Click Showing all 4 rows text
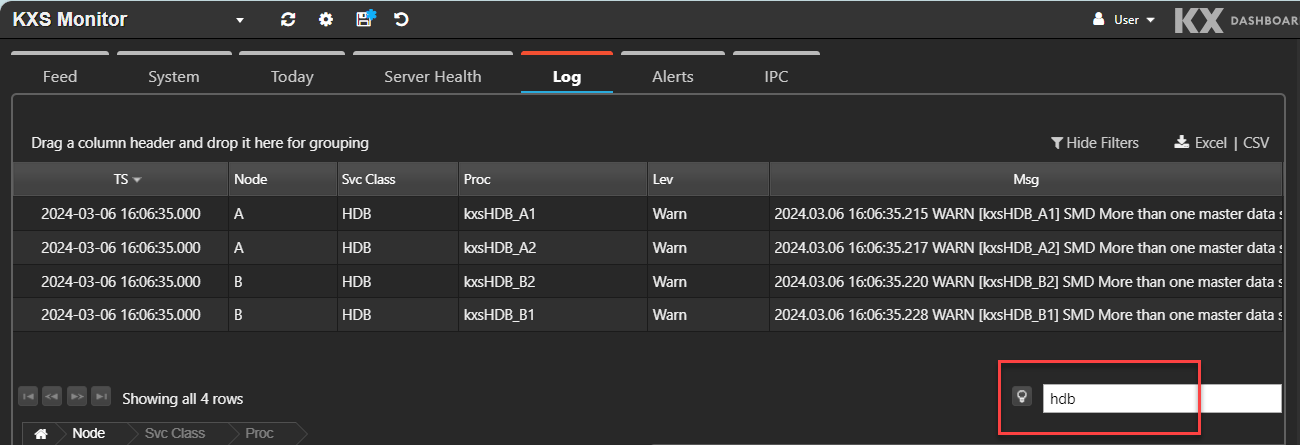 (182, 398)
